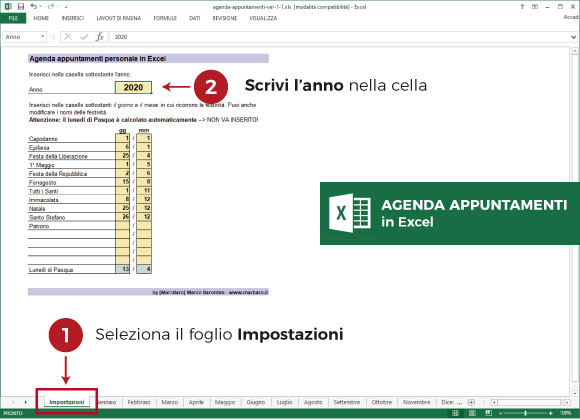Select the Settembre sheet tab
Image resolution: width=580 pixels, height=420 pixels.
point(347,402)
